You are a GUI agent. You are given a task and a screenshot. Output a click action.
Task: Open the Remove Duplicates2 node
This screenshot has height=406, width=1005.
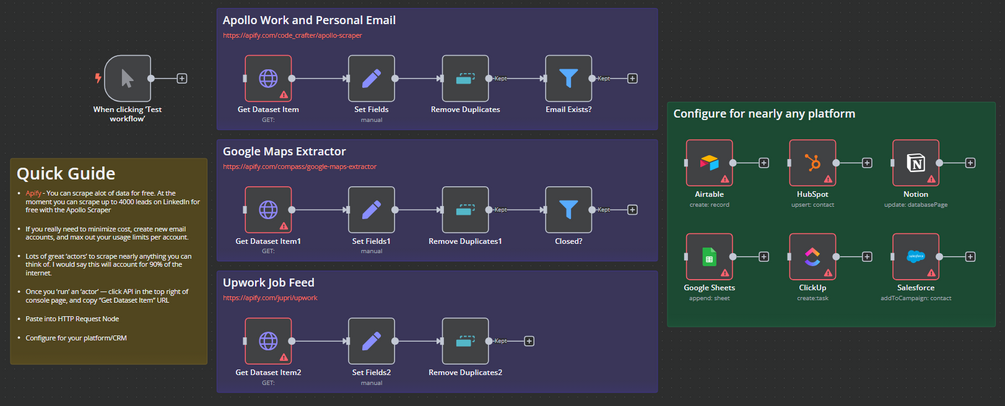(465, 341)
